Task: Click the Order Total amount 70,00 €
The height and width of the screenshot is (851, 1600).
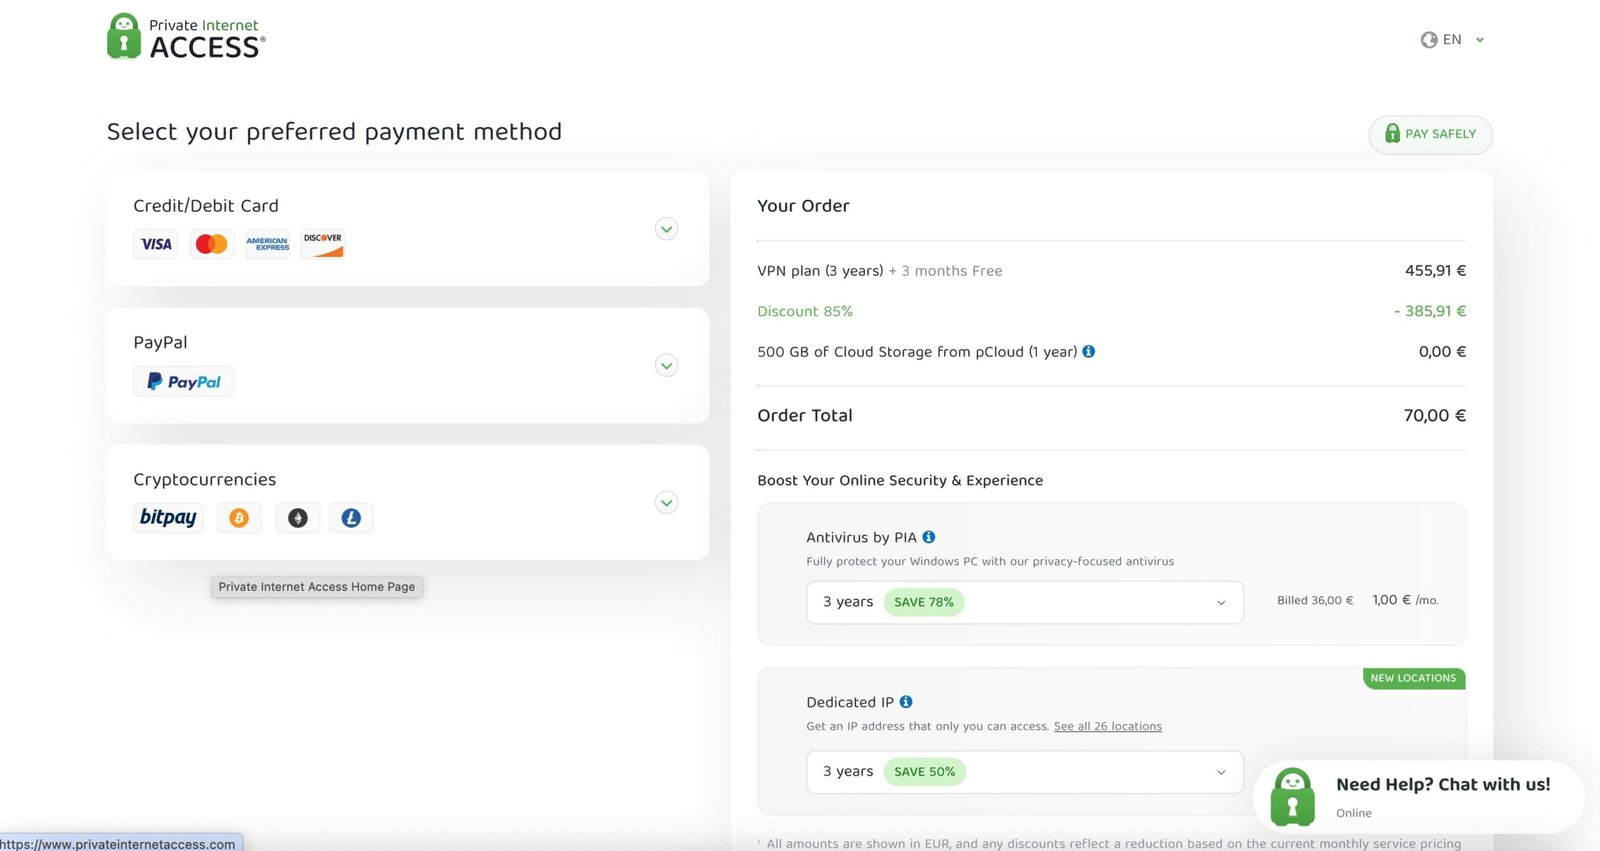Action: [1435, 415]
